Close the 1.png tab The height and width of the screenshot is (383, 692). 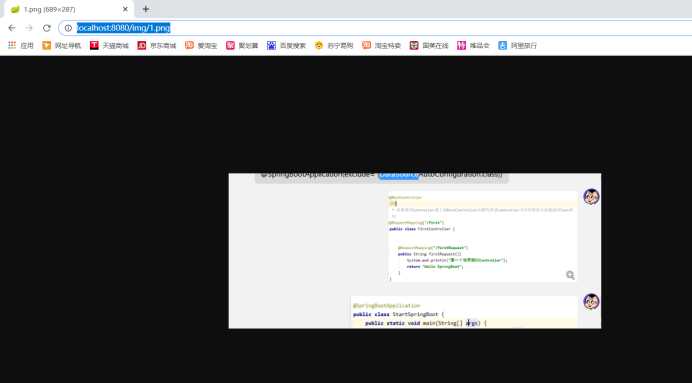[x=125, y=9]
